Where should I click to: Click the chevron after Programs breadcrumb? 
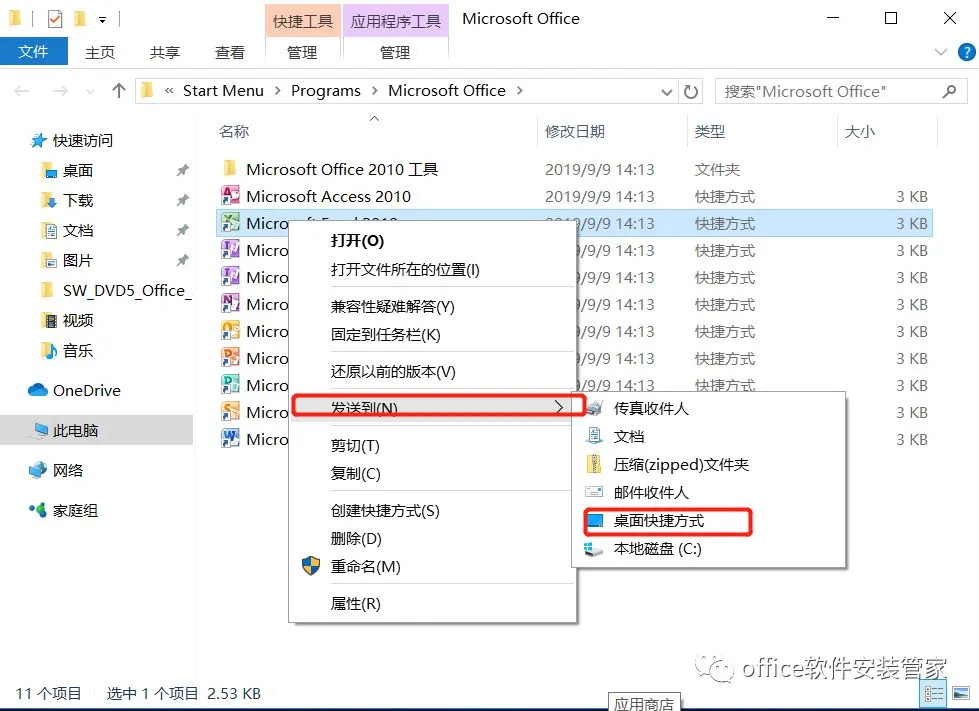[375, 91]
